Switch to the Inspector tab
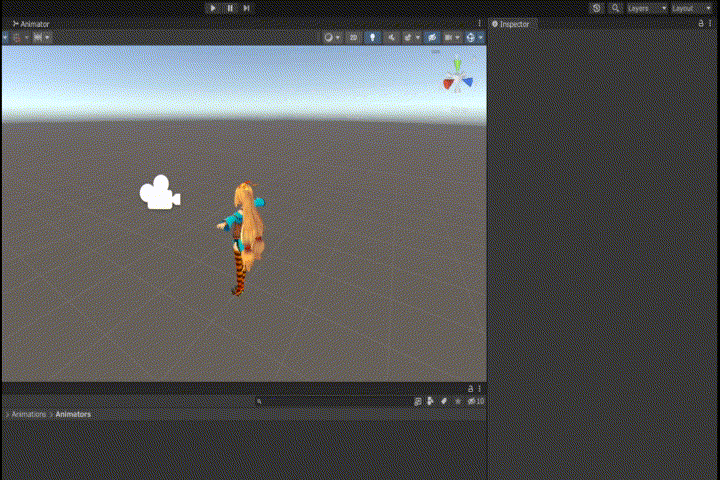Viewport: 720px width, 480px height. [x=511, y=24]
